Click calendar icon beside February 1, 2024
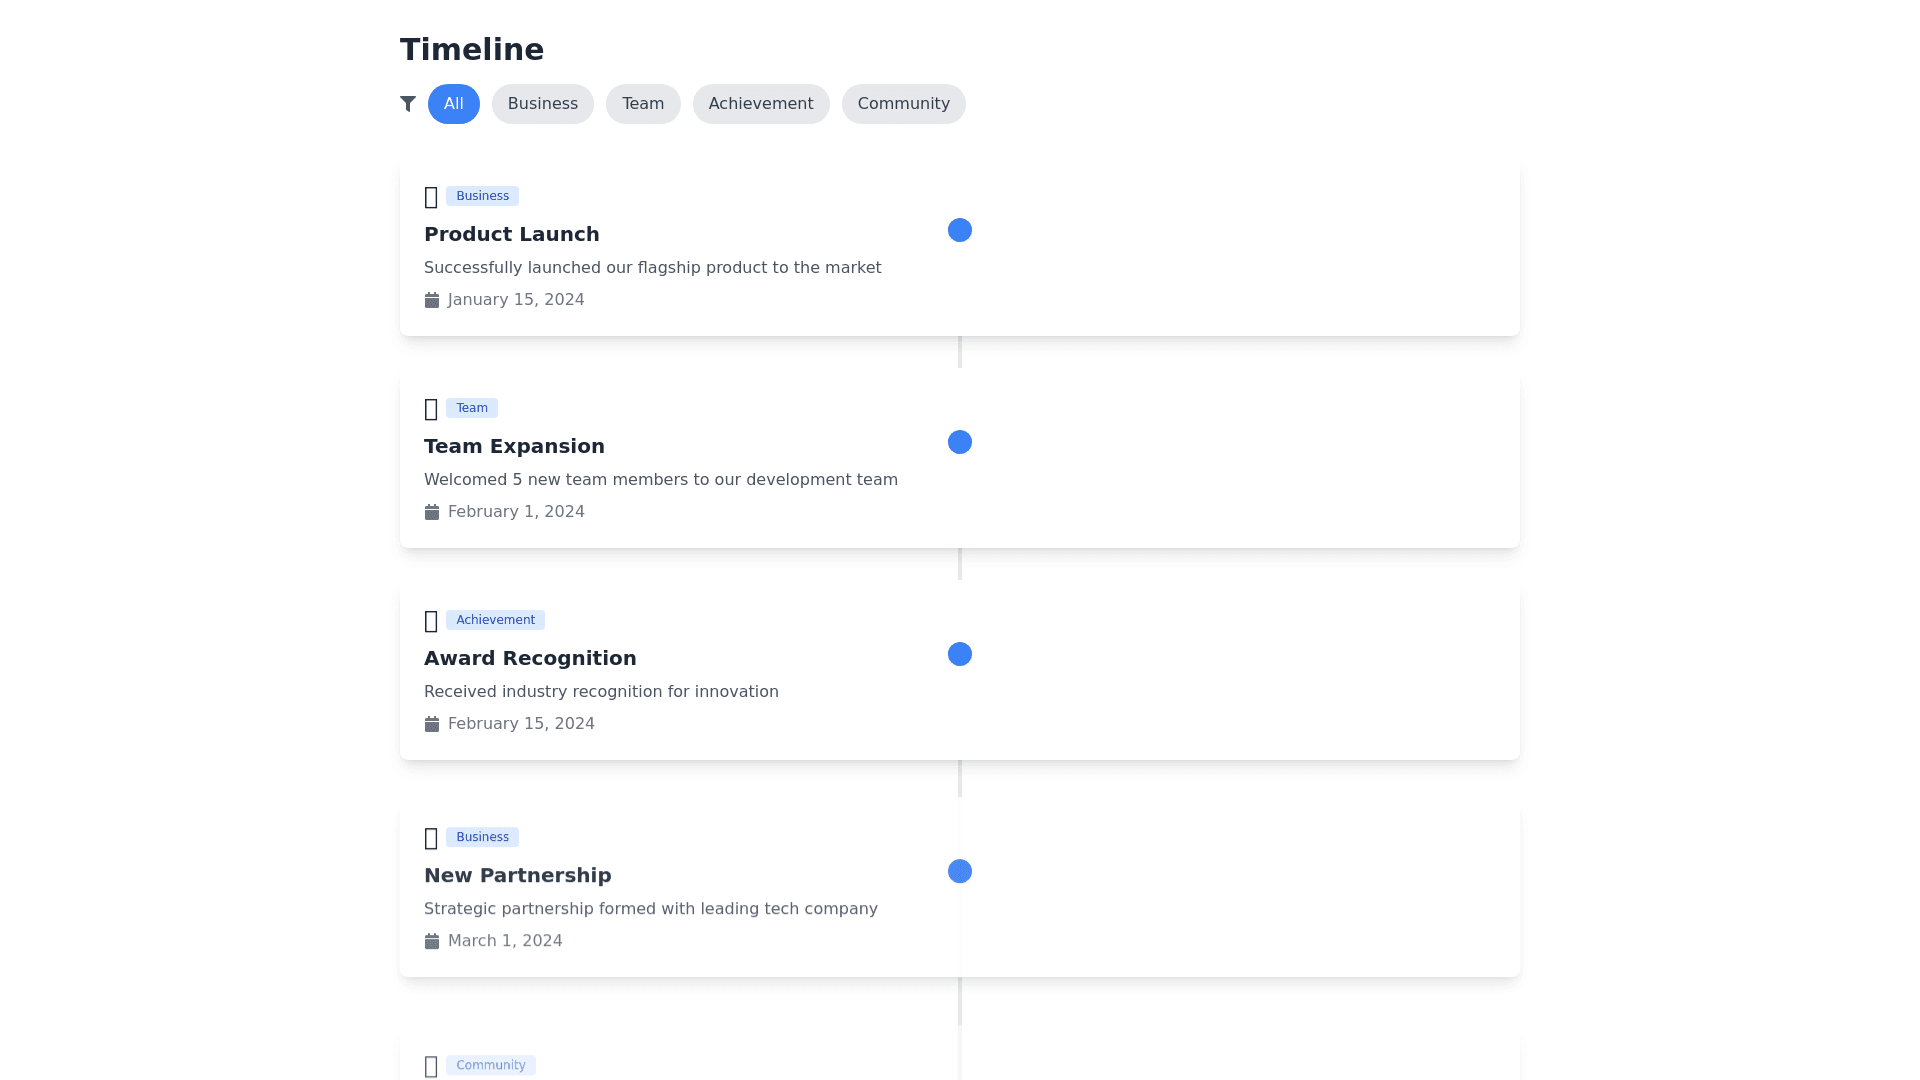Viewport: 1920px width, 1080px height. [x=432, y=512]
